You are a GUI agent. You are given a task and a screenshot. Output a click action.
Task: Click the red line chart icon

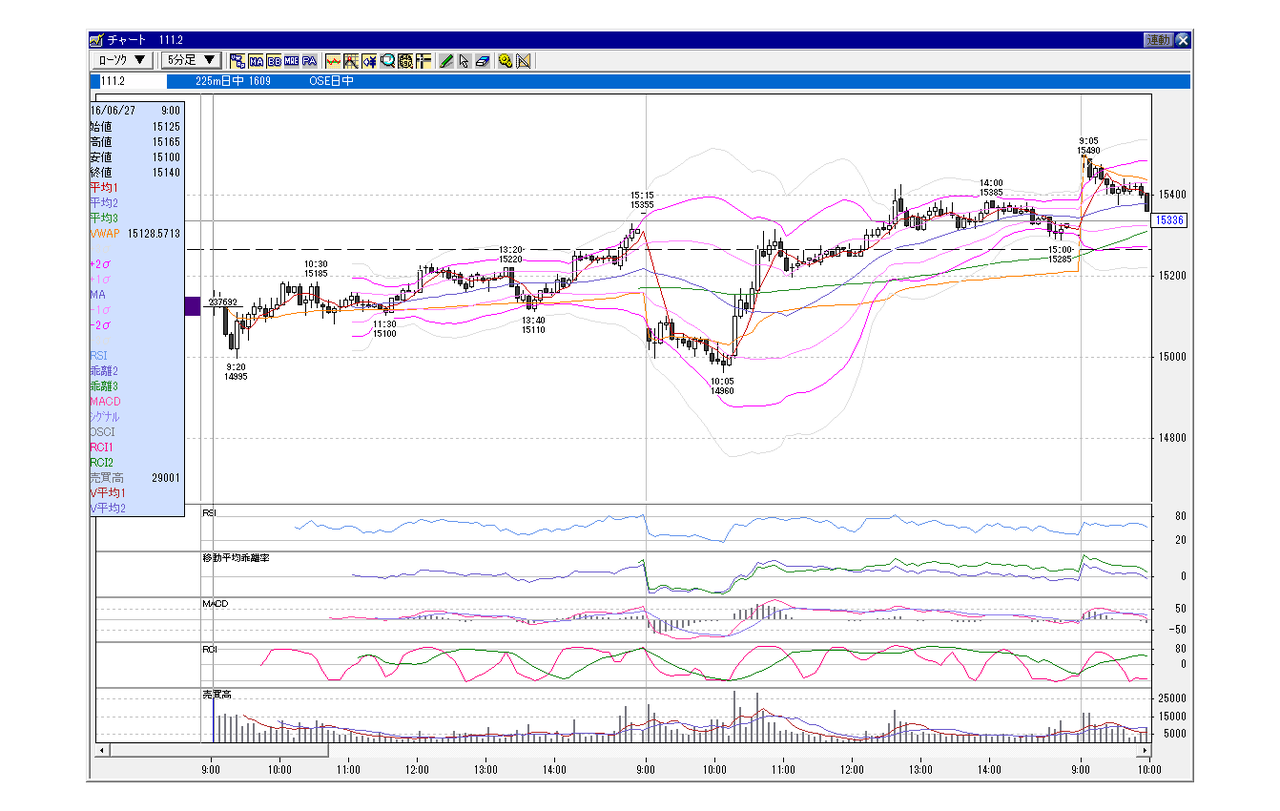[x=333, y=60]
